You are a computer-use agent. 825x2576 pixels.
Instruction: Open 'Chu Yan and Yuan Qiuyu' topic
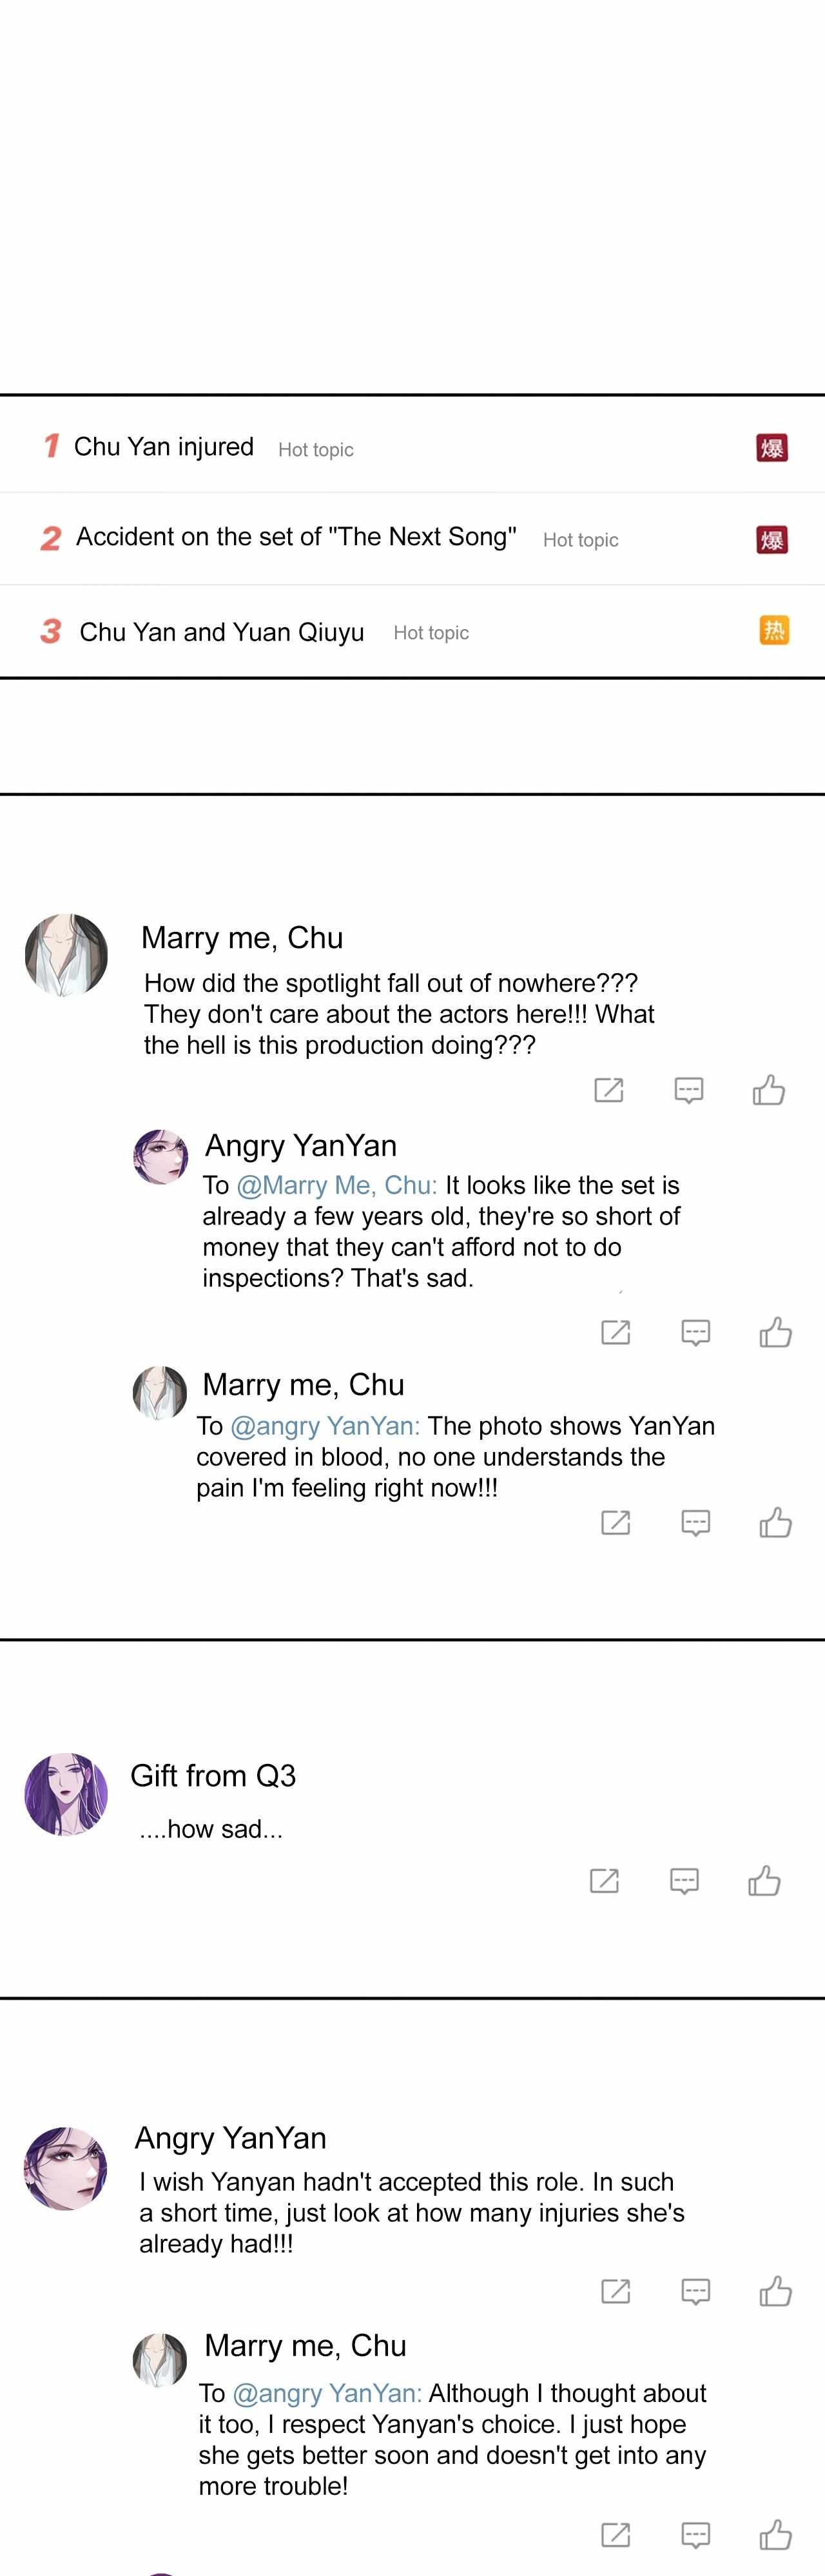coord(221,632)
